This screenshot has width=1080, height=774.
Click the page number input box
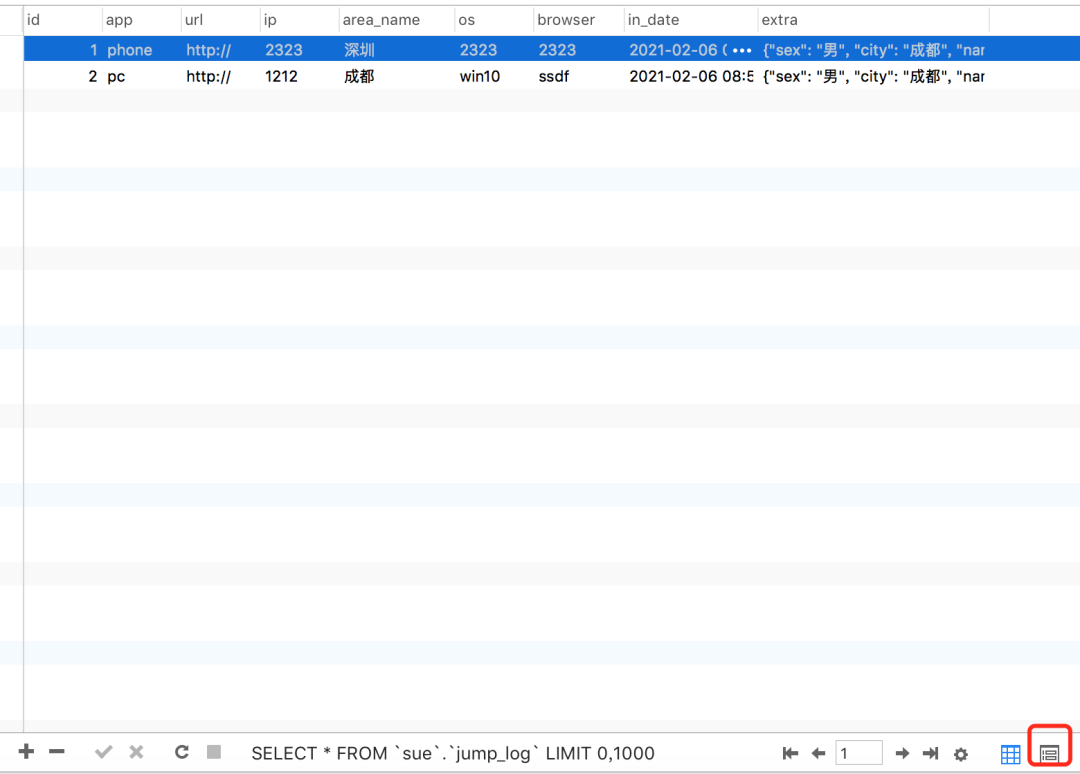859,752
